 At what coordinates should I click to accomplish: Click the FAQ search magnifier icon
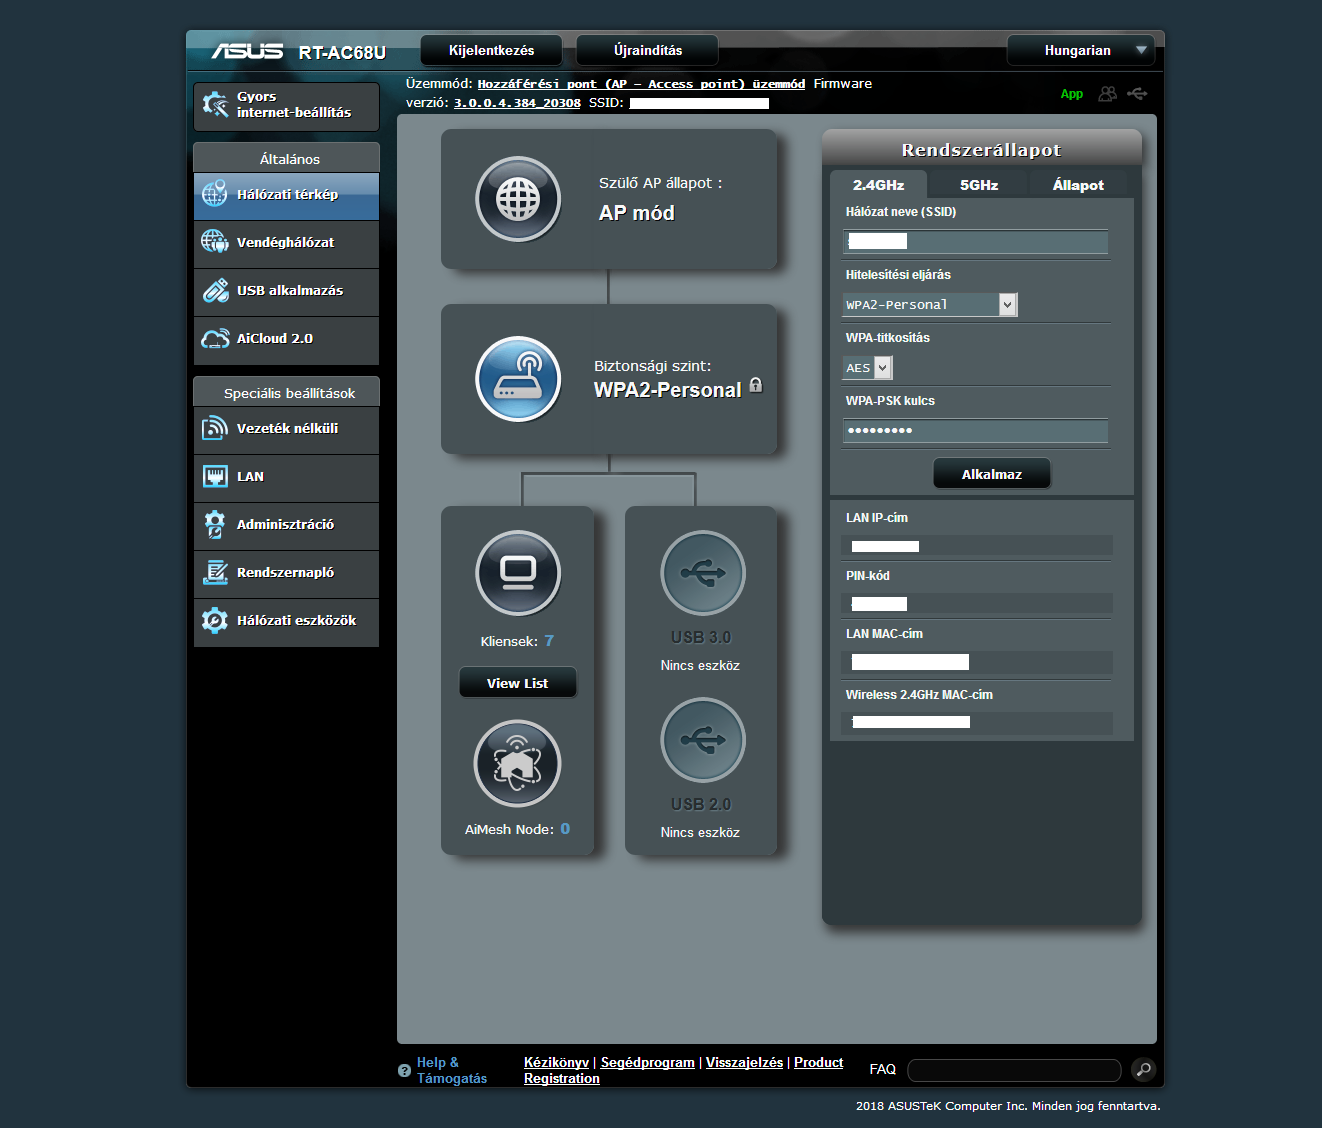(1143, 1069)
